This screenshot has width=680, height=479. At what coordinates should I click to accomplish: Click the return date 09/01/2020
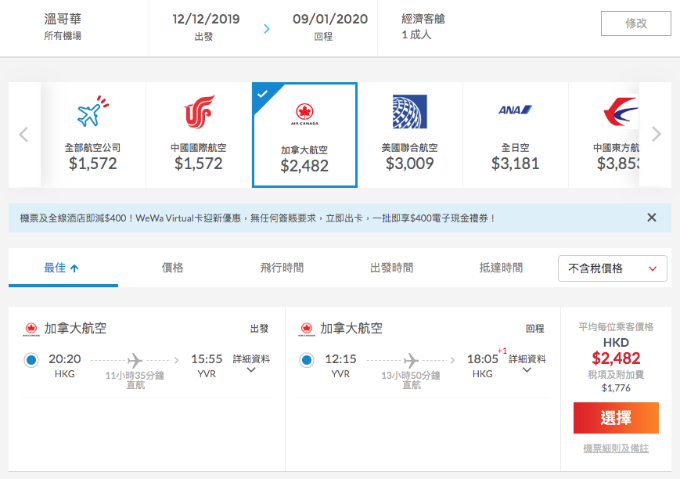pyautogui.click(x=330, y=19)
